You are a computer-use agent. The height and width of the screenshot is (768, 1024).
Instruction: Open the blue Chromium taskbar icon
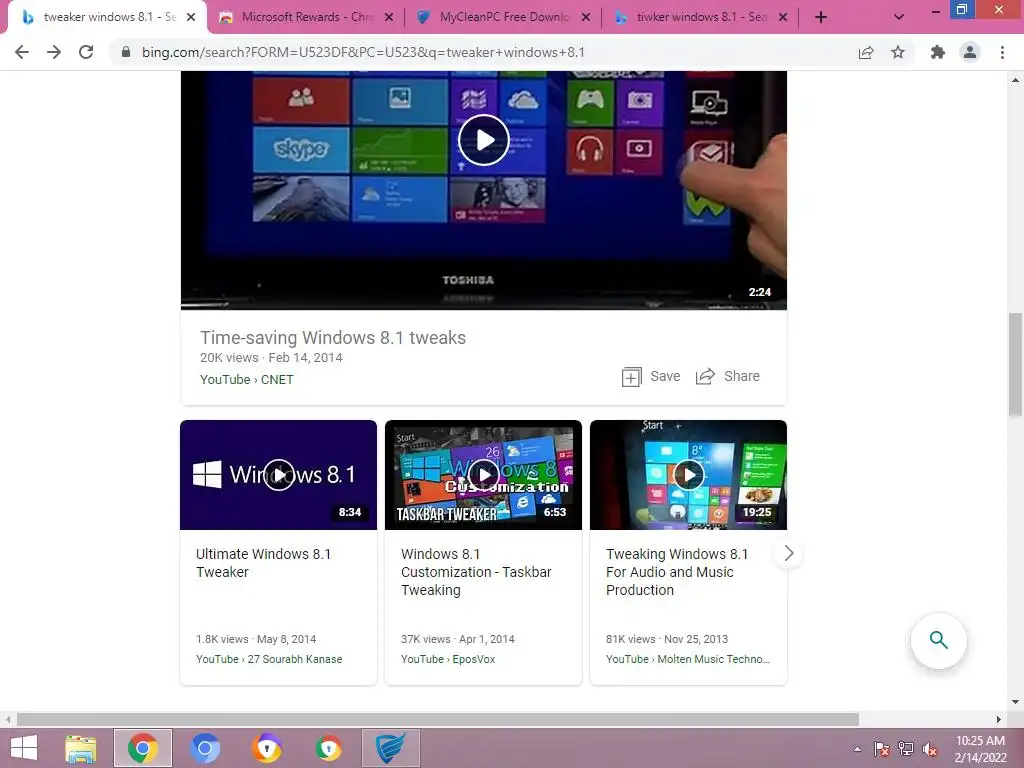(204, 748)
